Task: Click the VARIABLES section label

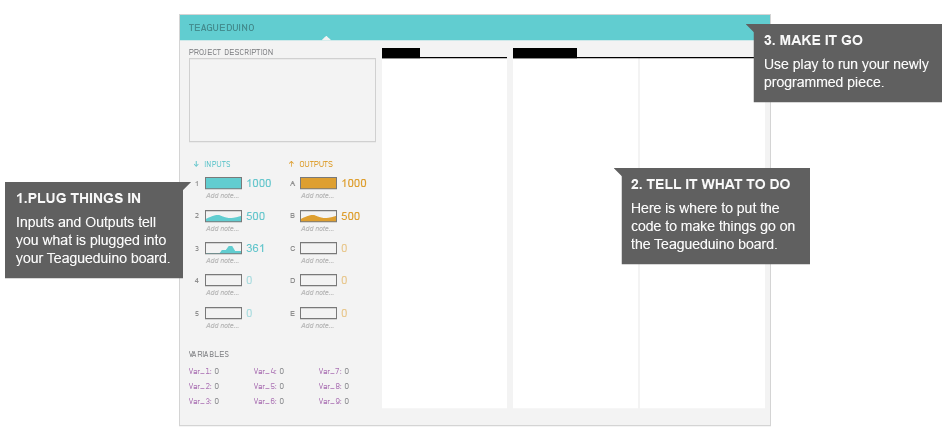Action: [209, 354]
